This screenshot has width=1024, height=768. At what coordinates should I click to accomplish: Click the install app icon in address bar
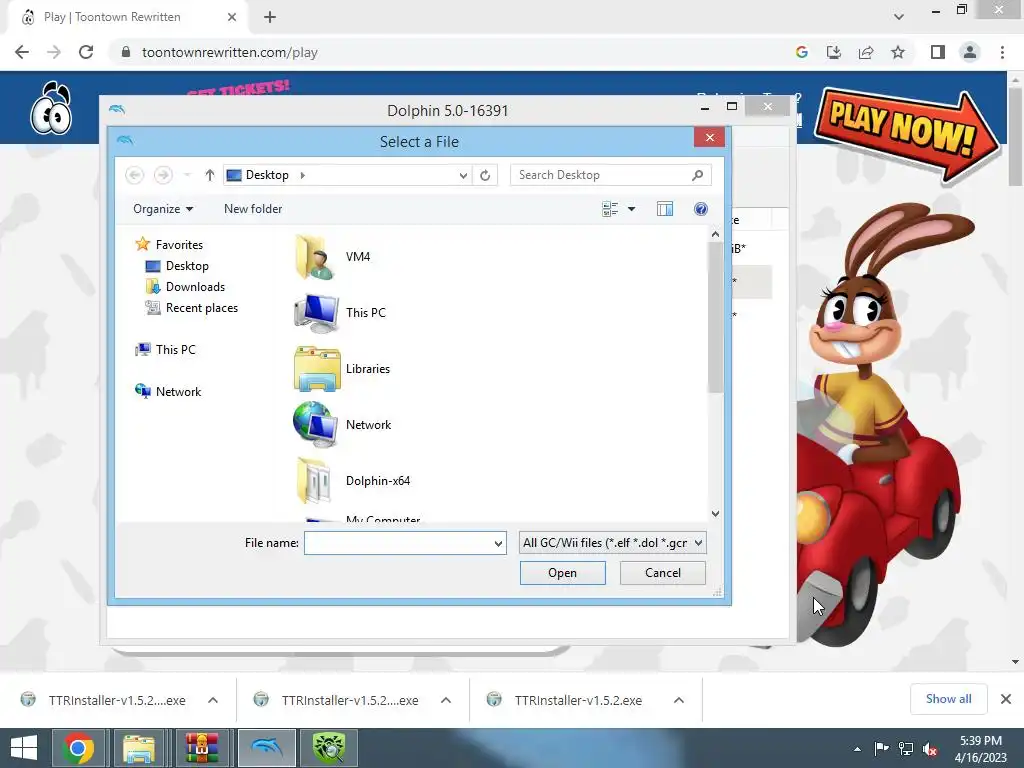[834, 52]
